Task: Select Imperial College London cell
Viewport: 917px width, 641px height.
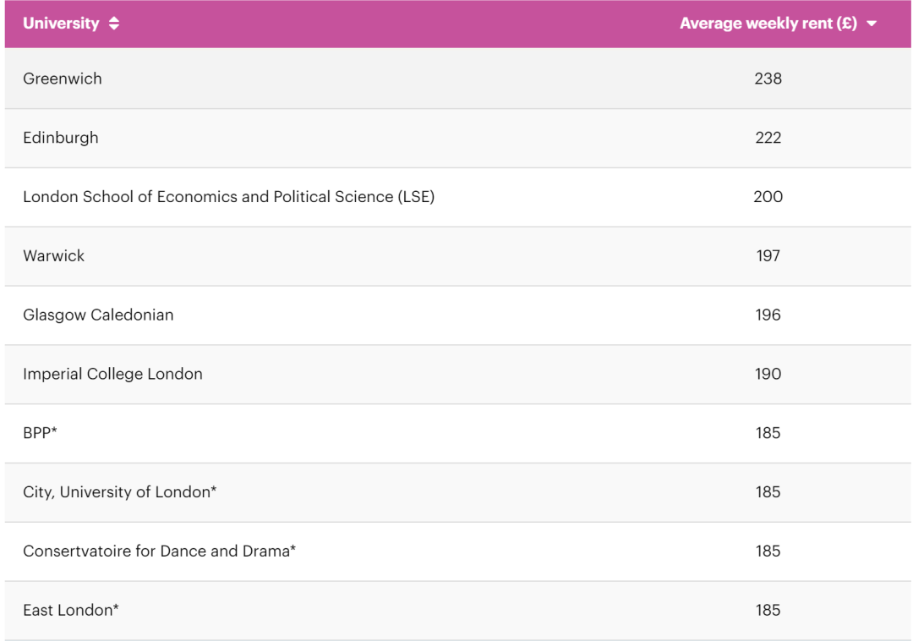Action: pos(113,374)
